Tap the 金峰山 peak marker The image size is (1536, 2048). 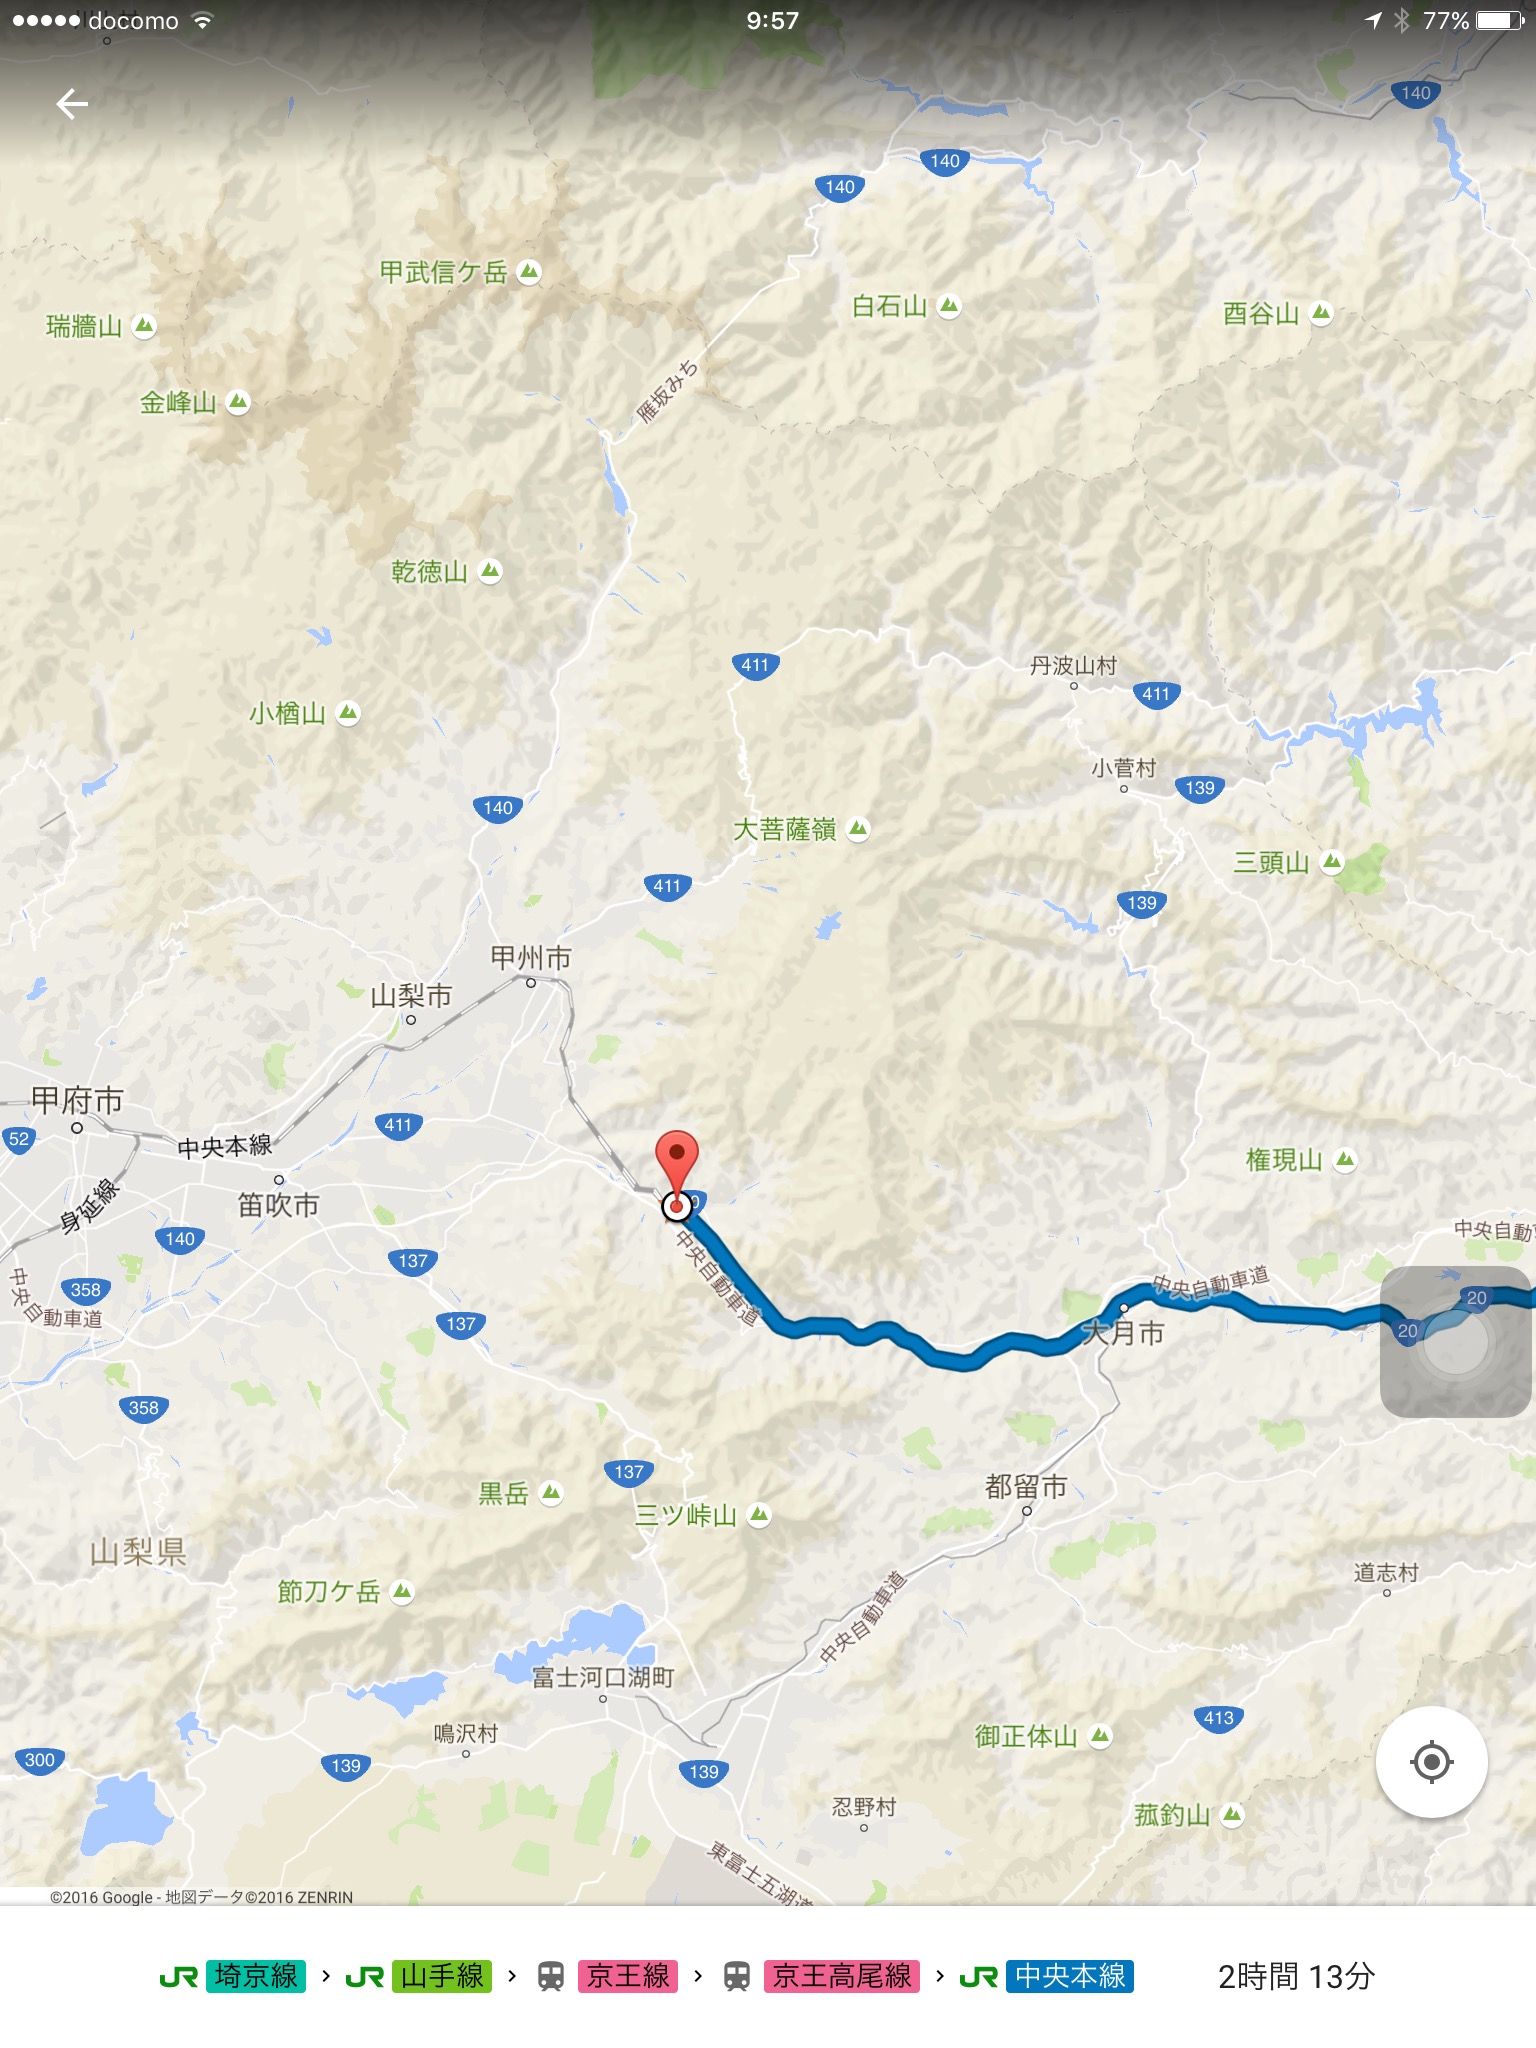[238, 402]
